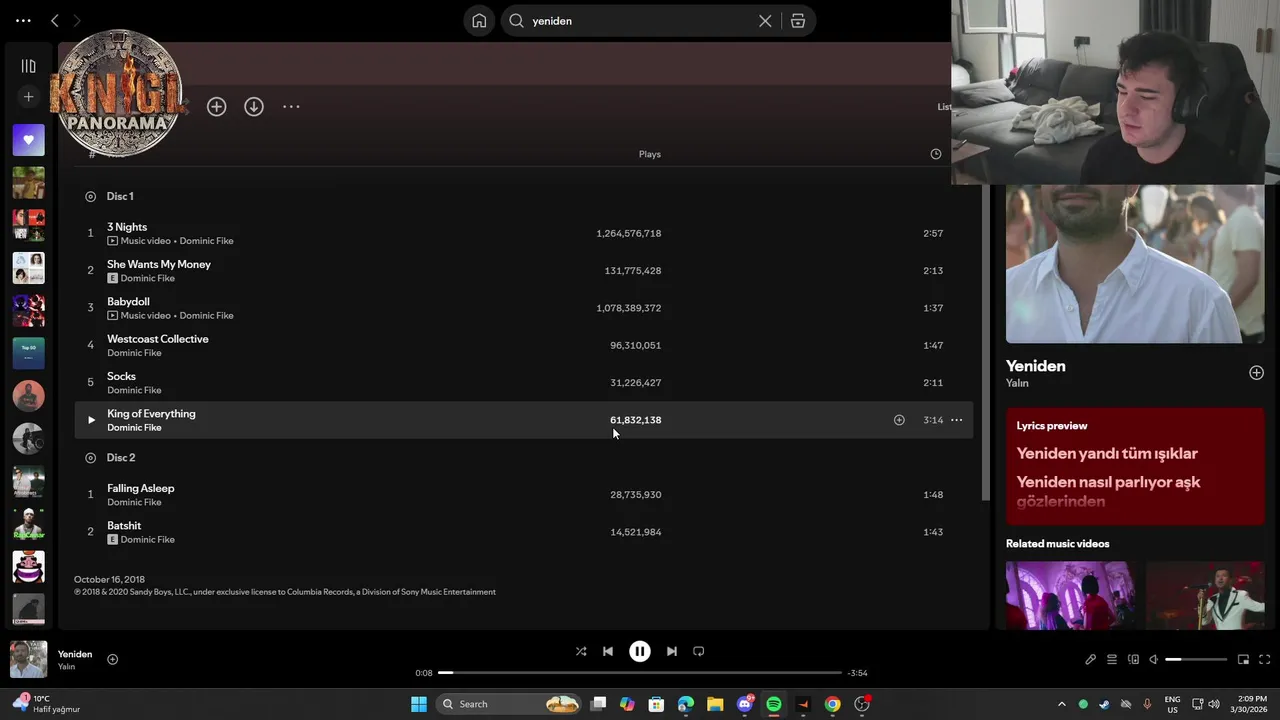Open the Browse icon beside search field
The width and height of the screenshot is (1280, 720).
point(798,21)
